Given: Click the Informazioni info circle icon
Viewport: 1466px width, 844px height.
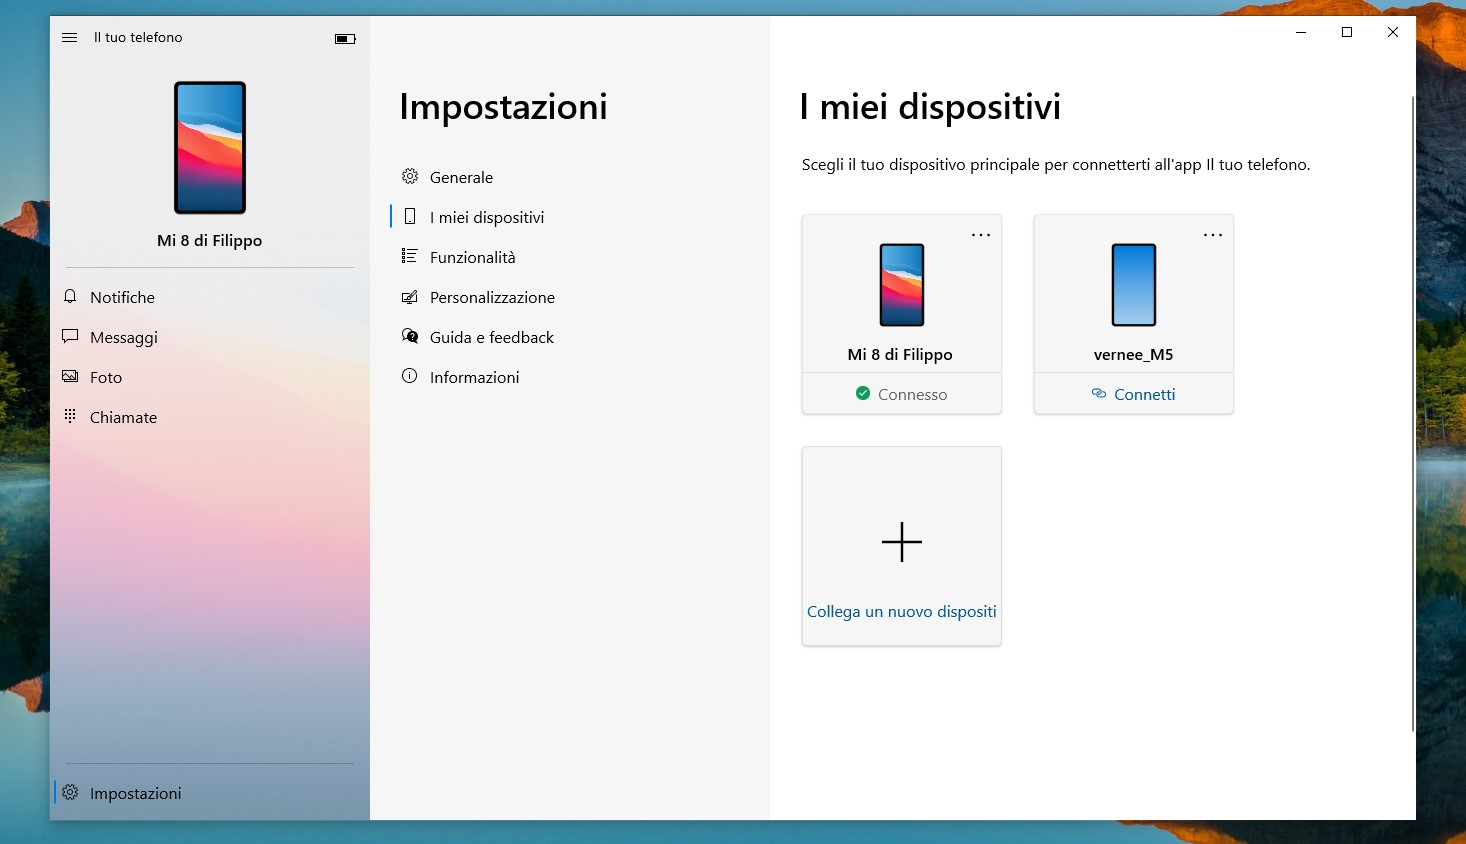Looking at the screenshot, I should tap(410, 376).
